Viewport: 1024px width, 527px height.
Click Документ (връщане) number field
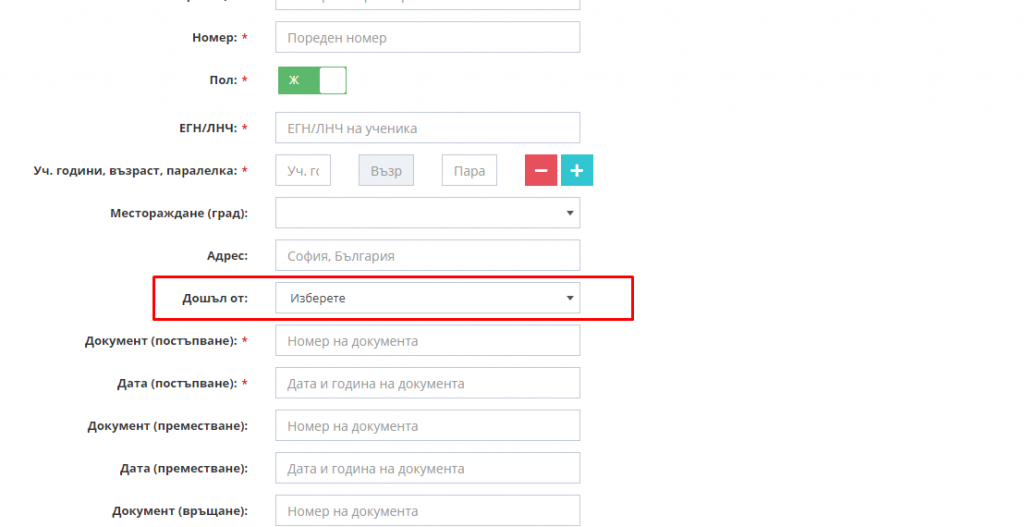point(427,510)
